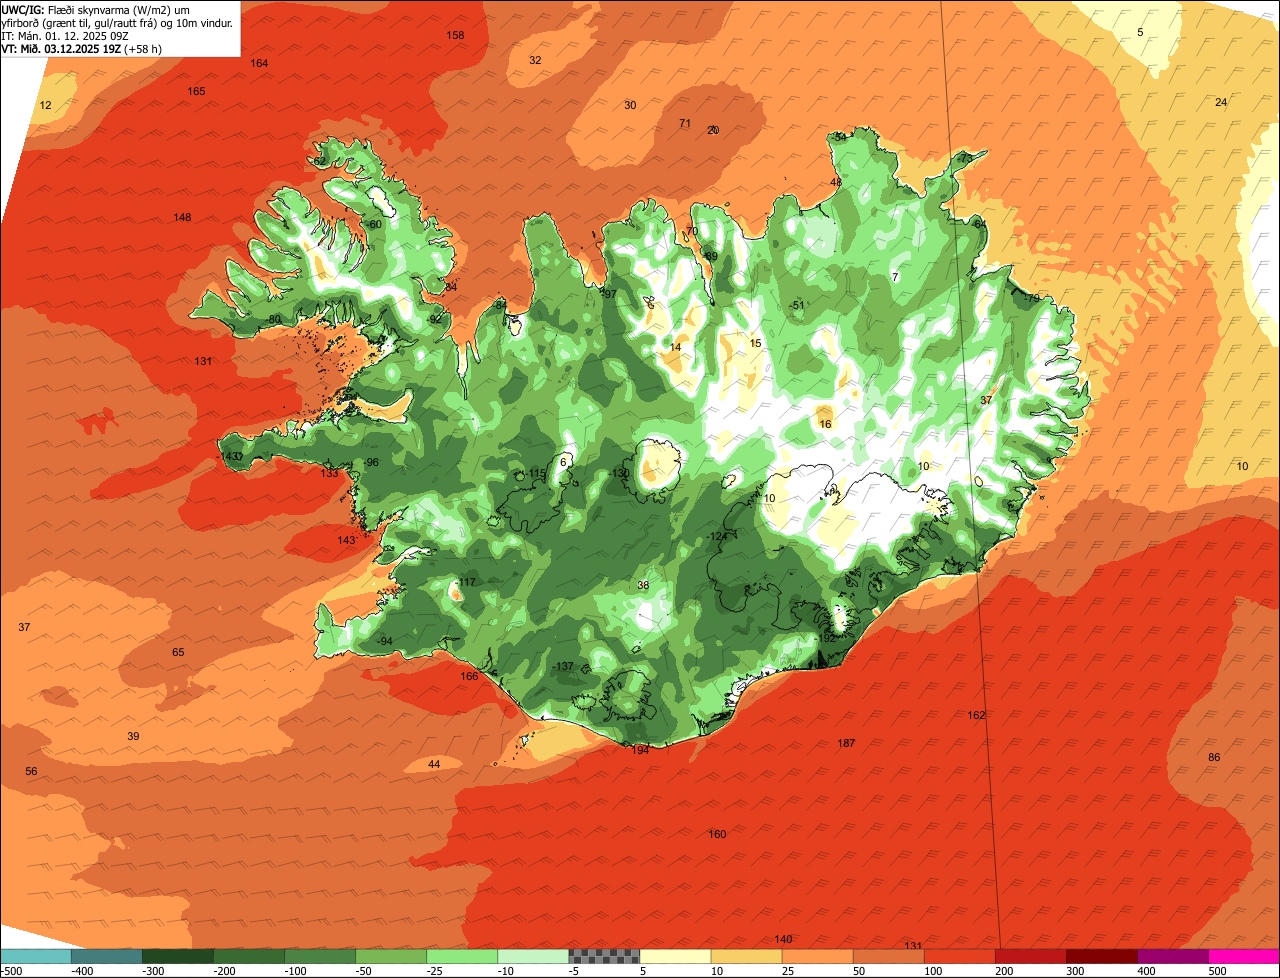Screen dimensions: 1280x978
Task: Click the map value 12 at the far left
Action: (x=45, y=105)
